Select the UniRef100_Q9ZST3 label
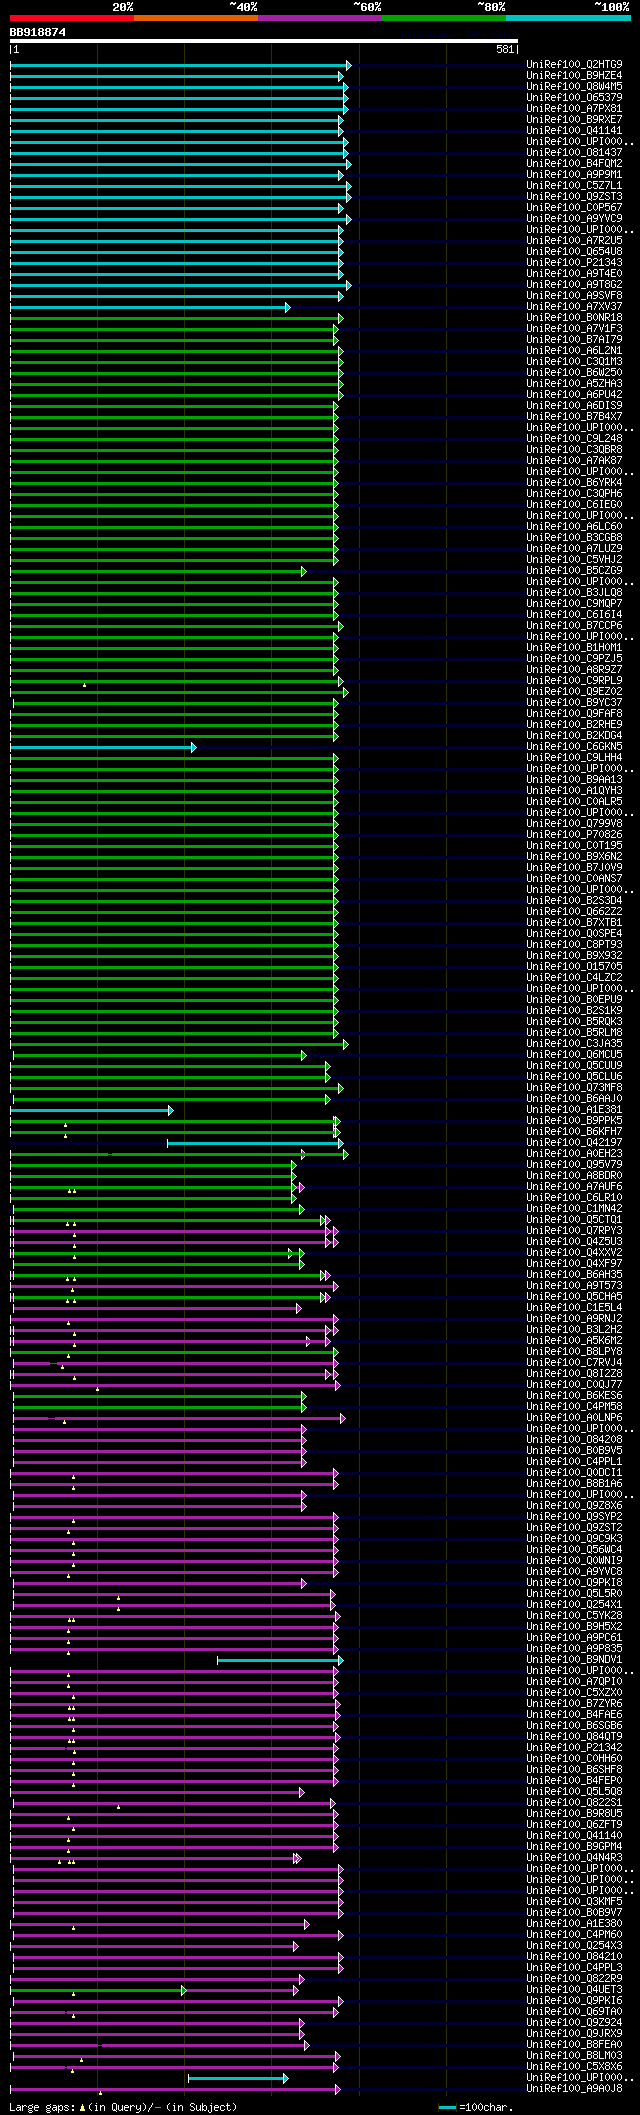 (x=574, y=196)
